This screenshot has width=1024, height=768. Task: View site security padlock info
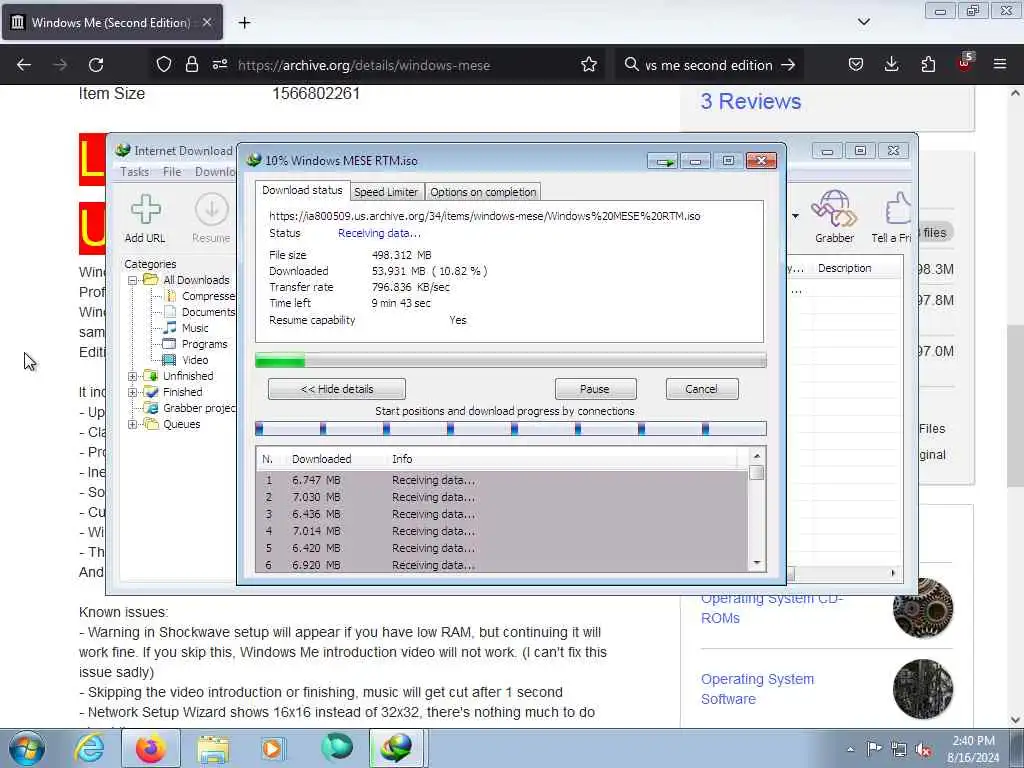(x=191, y=65)
